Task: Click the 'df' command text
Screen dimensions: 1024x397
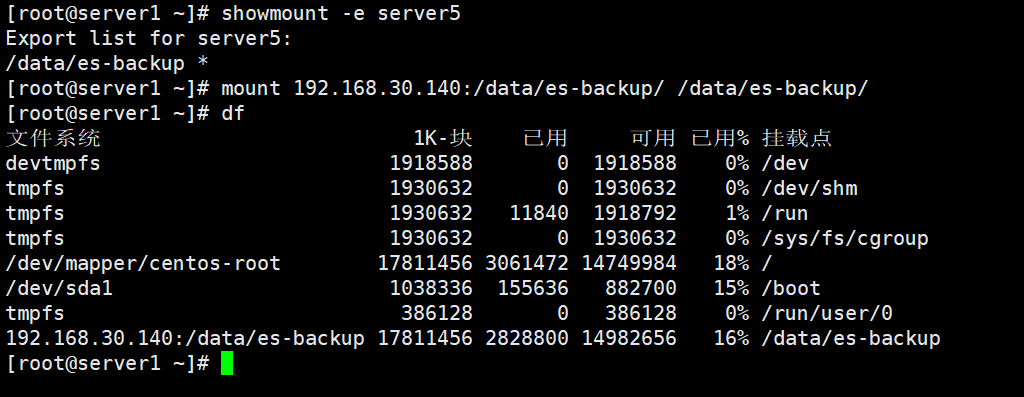Action: (x=233, y=113)
